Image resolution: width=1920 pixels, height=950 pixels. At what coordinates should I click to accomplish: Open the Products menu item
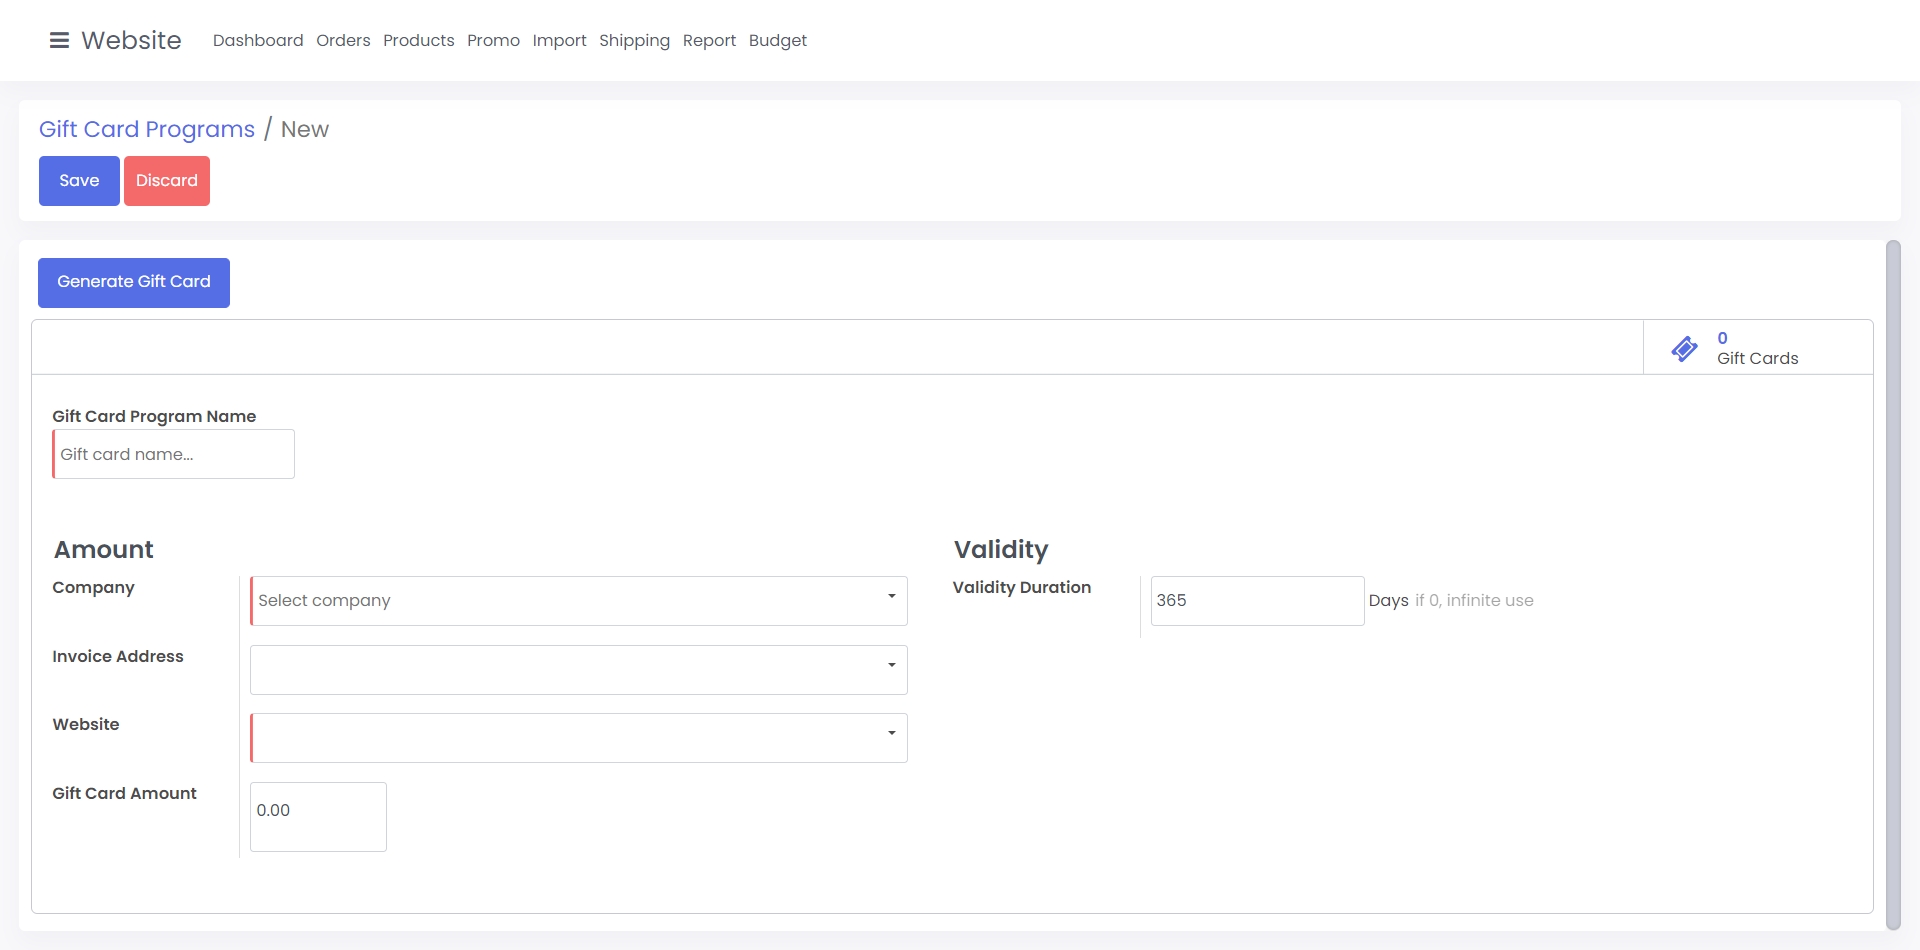click(418, 40)
